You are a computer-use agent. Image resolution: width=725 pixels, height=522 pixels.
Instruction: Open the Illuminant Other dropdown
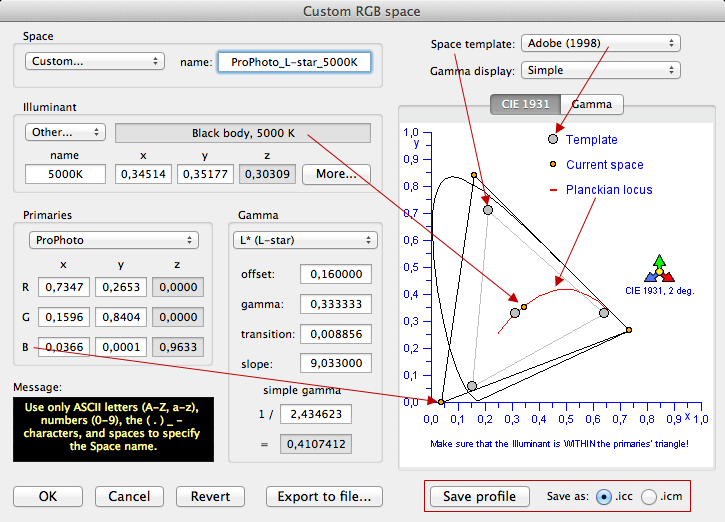[x=65, y=132]
